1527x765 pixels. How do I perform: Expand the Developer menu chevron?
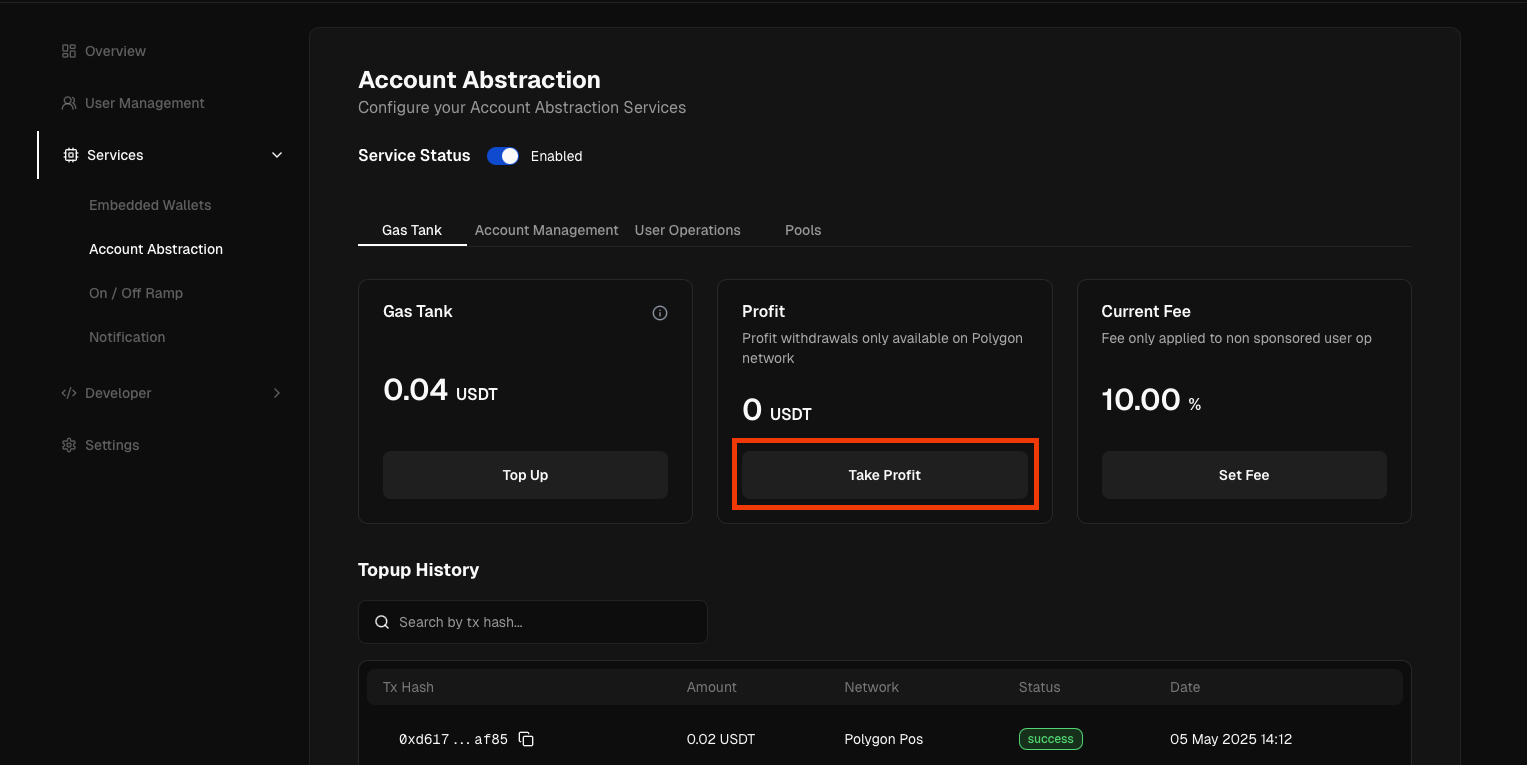click(277, 393)
